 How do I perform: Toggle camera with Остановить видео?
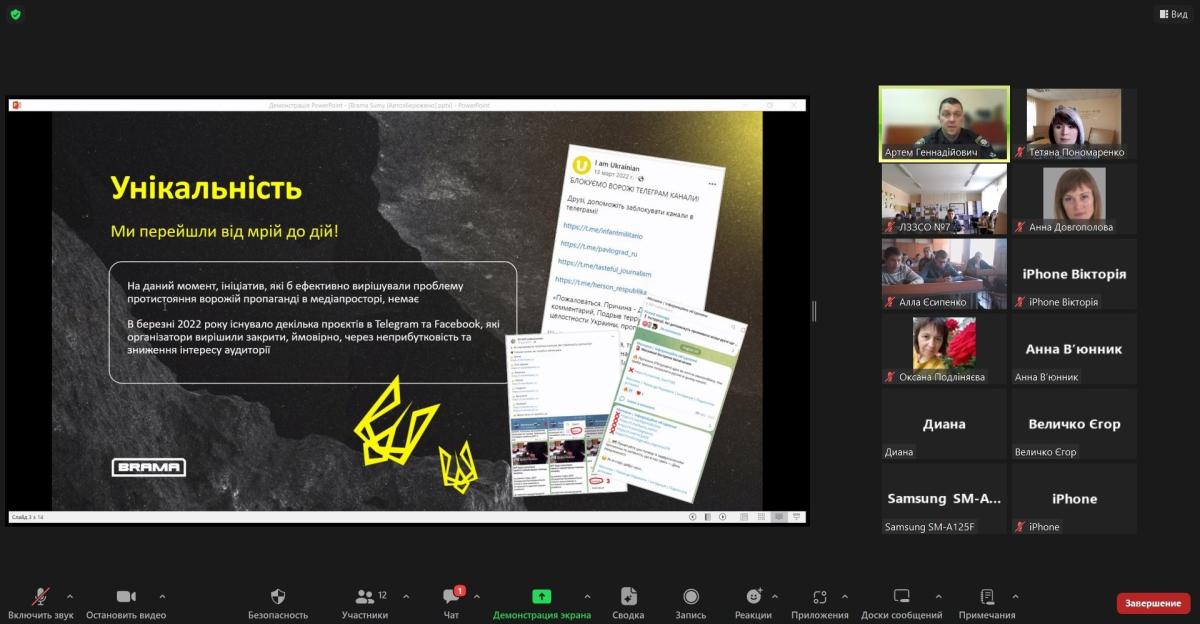pyautogui.click(x=126, y=598)
